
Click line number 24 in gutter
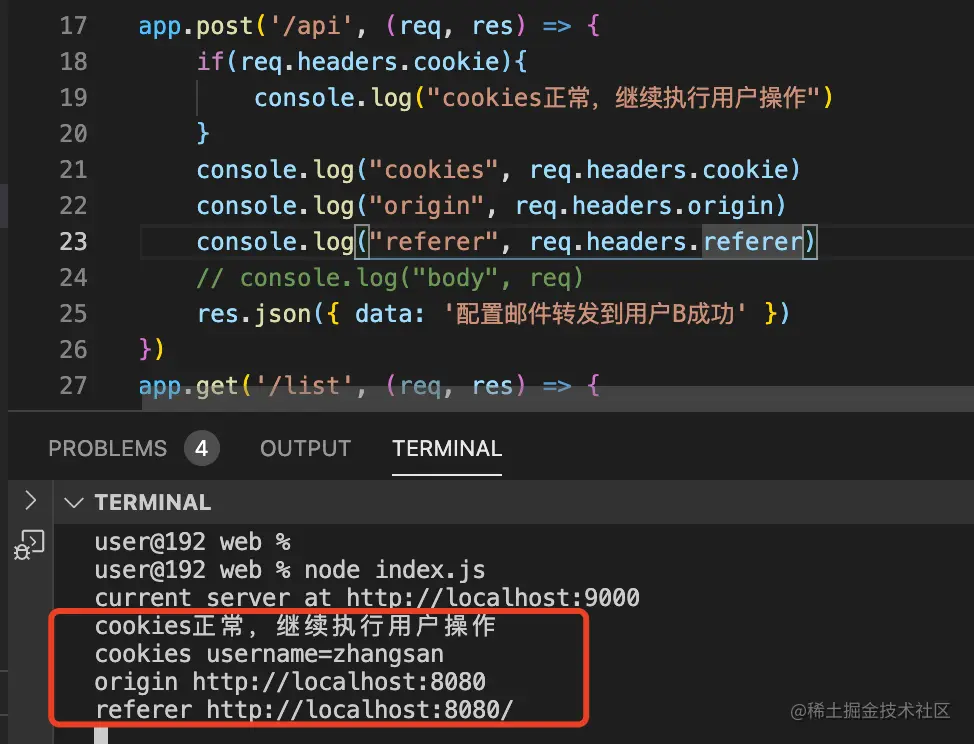73,278
